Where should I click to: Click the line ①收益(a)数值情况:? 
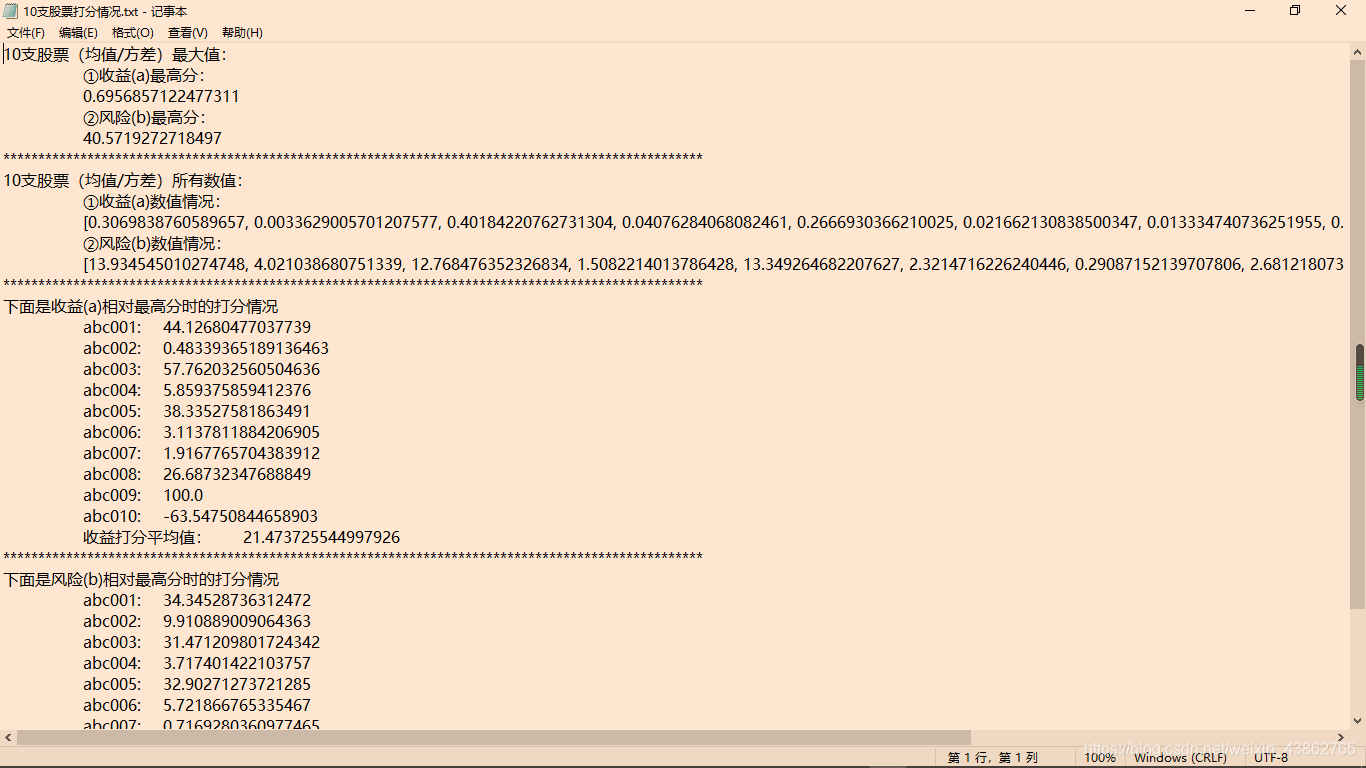coord(152,202)
